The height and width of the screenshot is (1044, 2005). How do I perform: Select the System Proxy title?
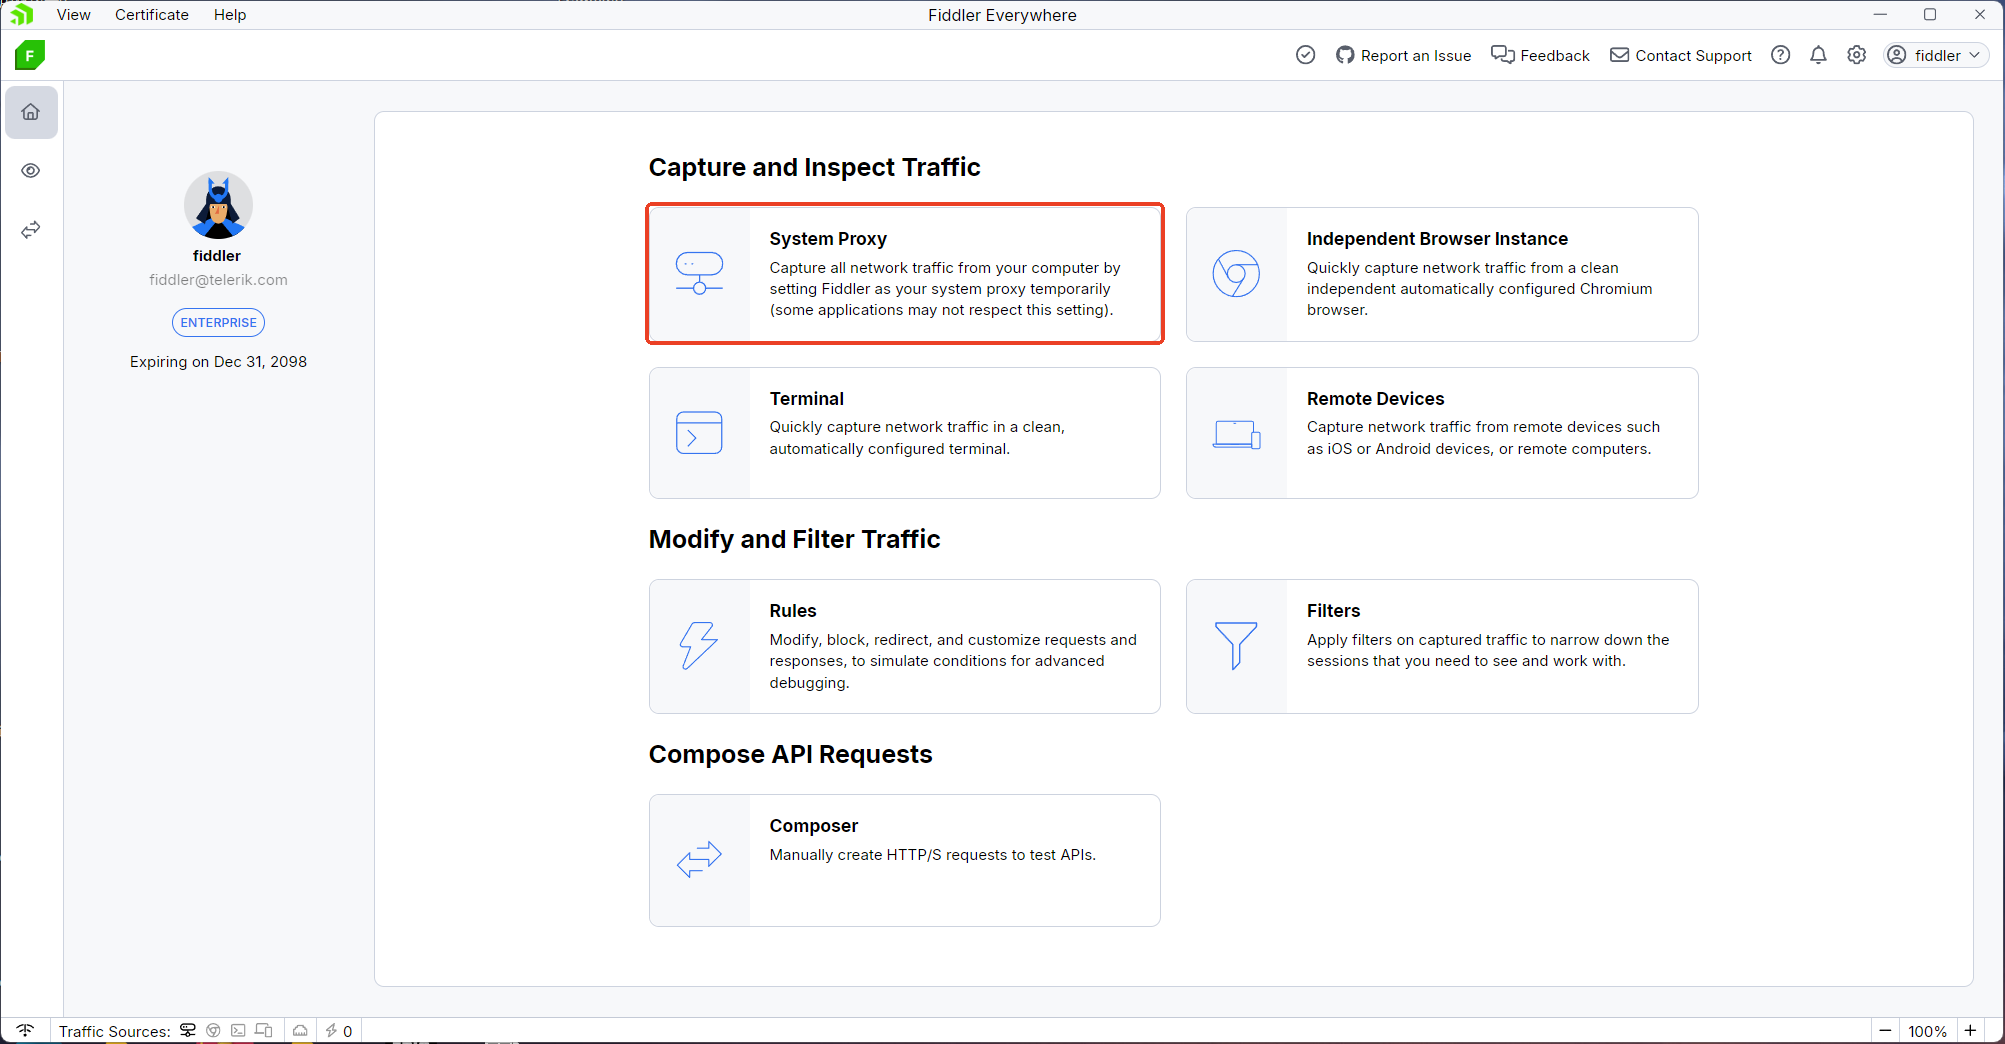click(828, 238)
